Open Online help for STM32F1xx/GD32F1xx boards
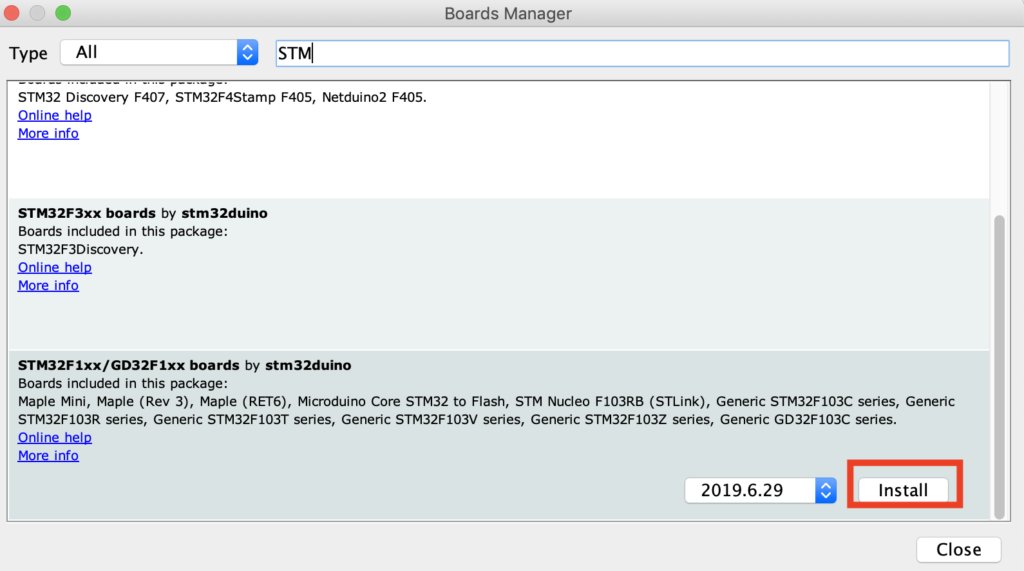 point(55,437)
